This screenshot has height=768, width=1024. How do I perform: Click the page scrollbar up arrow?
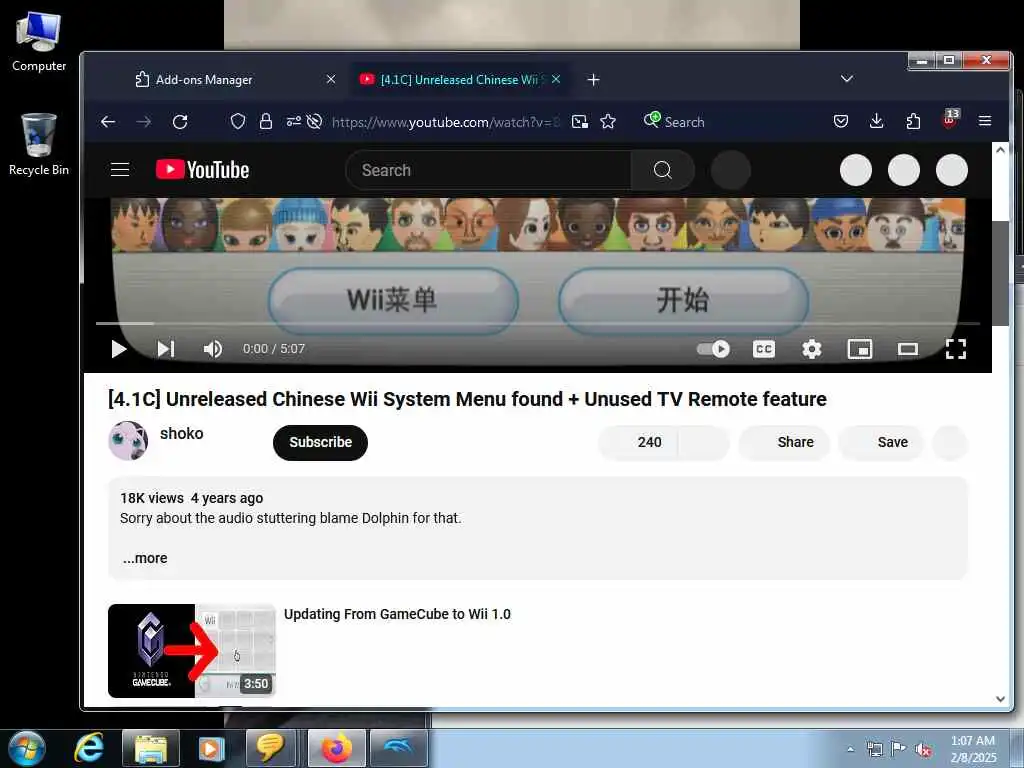1000,150
